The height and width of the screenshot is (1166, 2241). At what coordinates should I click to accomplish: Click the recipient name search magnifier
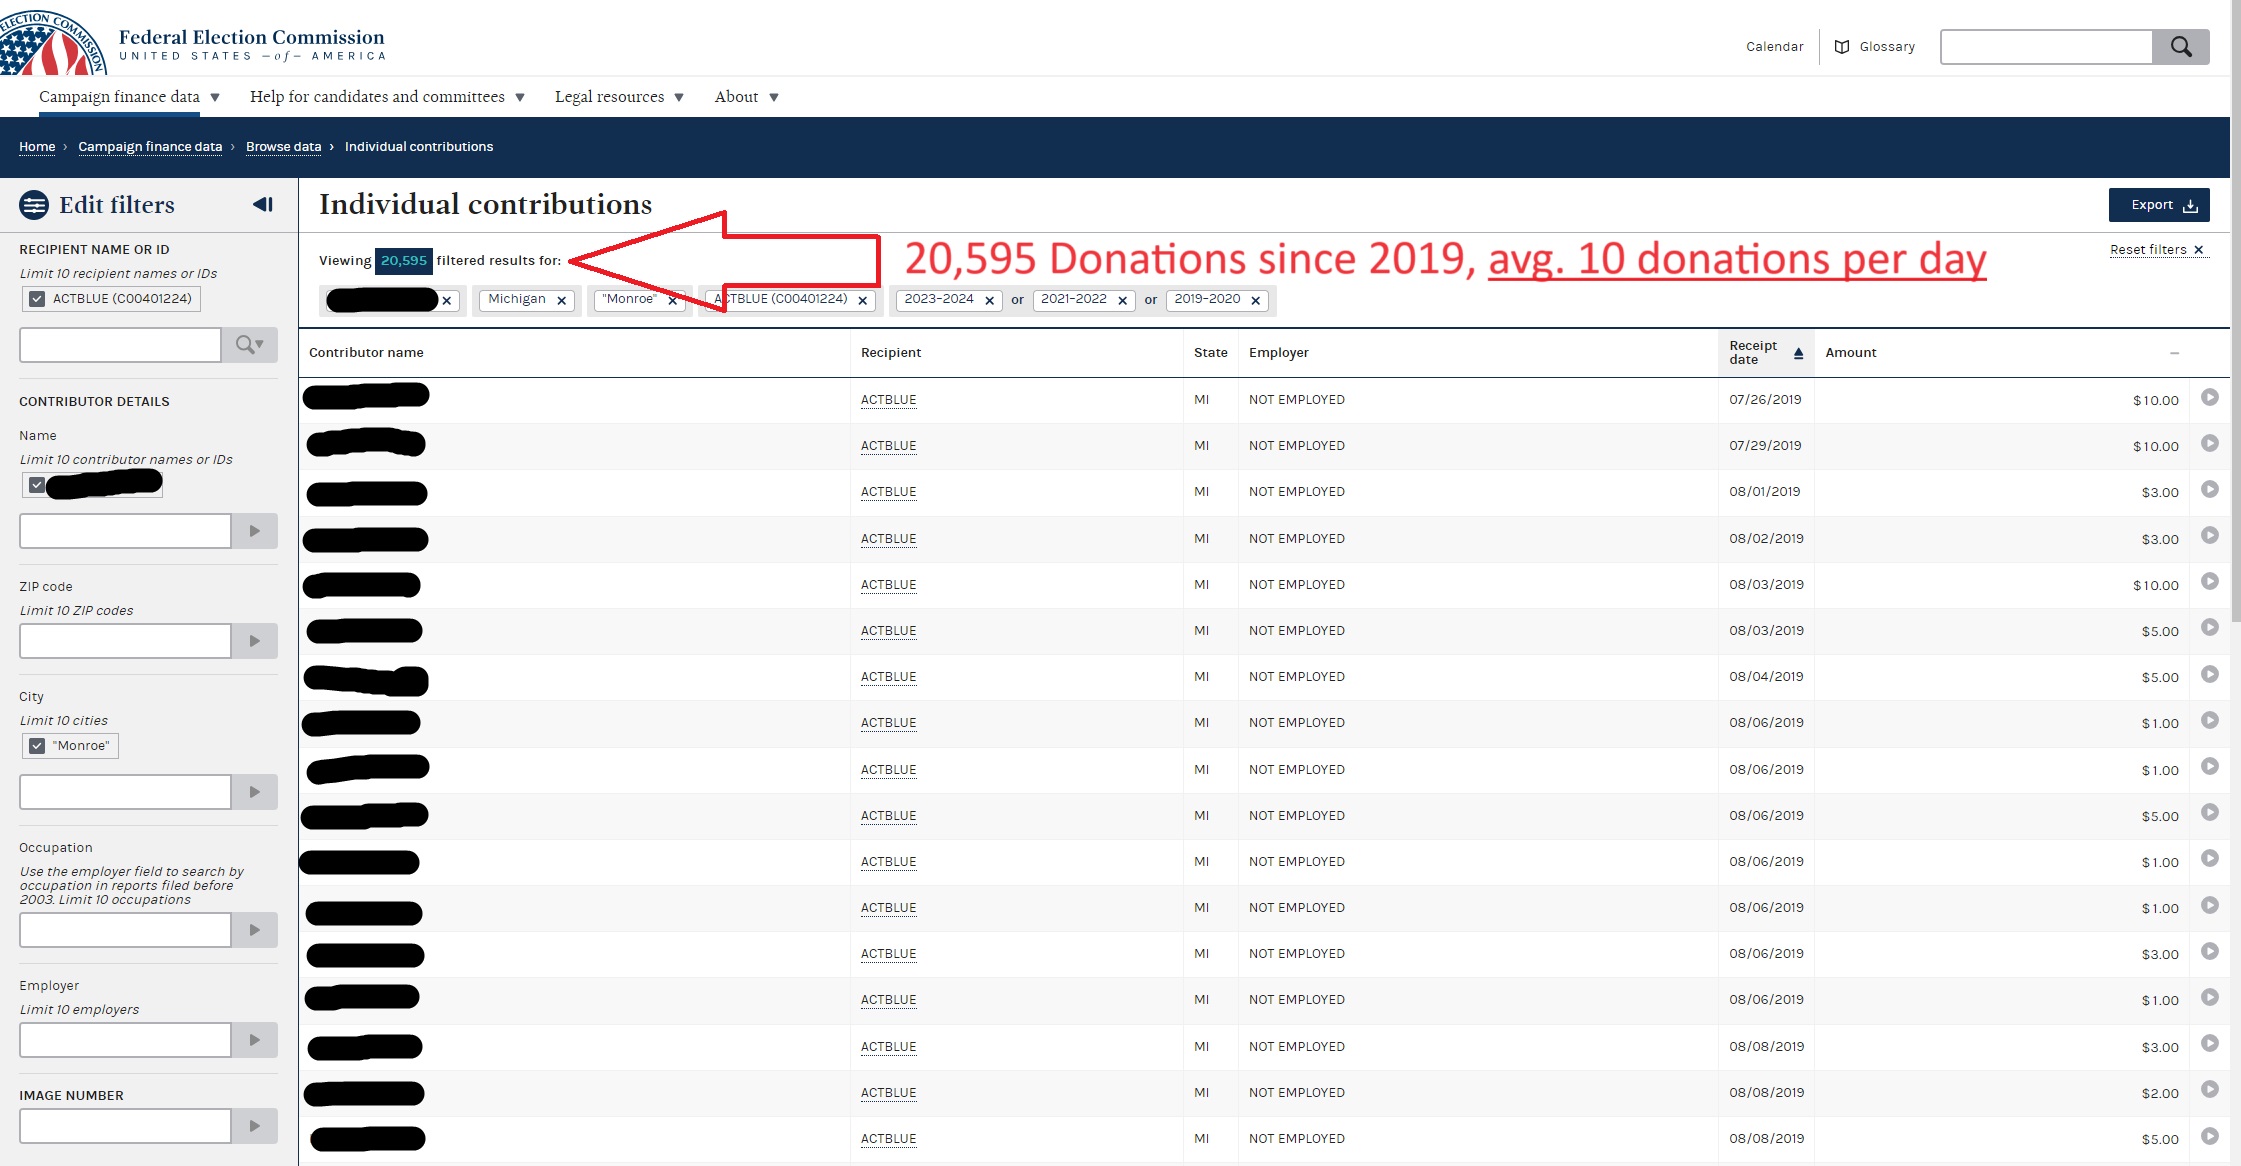(249, 345)
